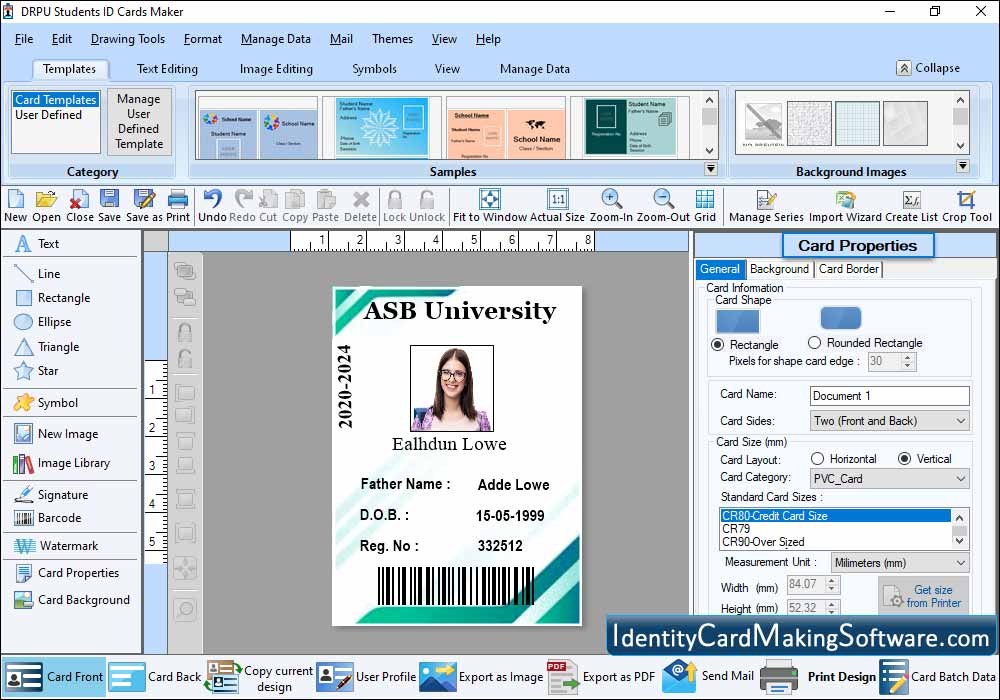Open the Background properties tab
The height and width of the screenshot is (700, 1000).
[779, 269]
